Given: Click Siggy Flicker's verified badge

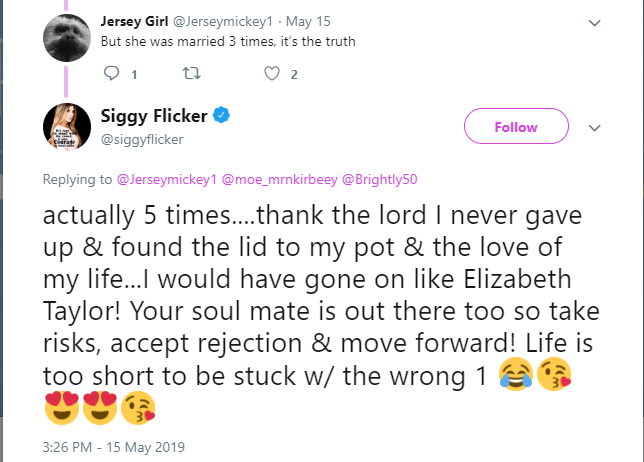Looking at the screenshot, I should [x=218, y=115].
